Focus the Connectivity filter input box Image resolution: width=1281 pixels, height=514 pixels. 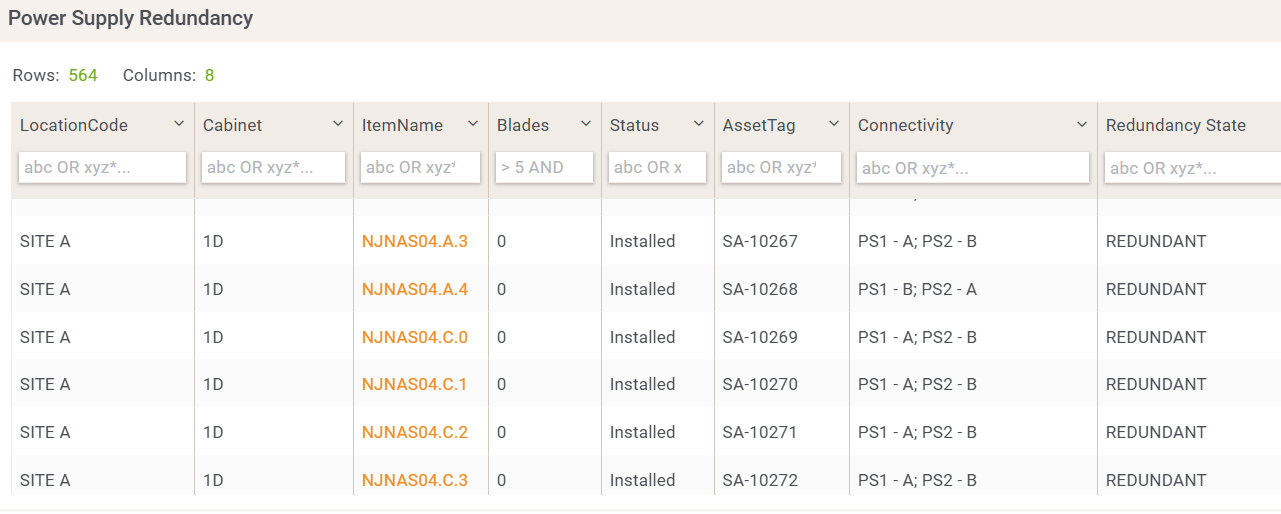[972, 167]
